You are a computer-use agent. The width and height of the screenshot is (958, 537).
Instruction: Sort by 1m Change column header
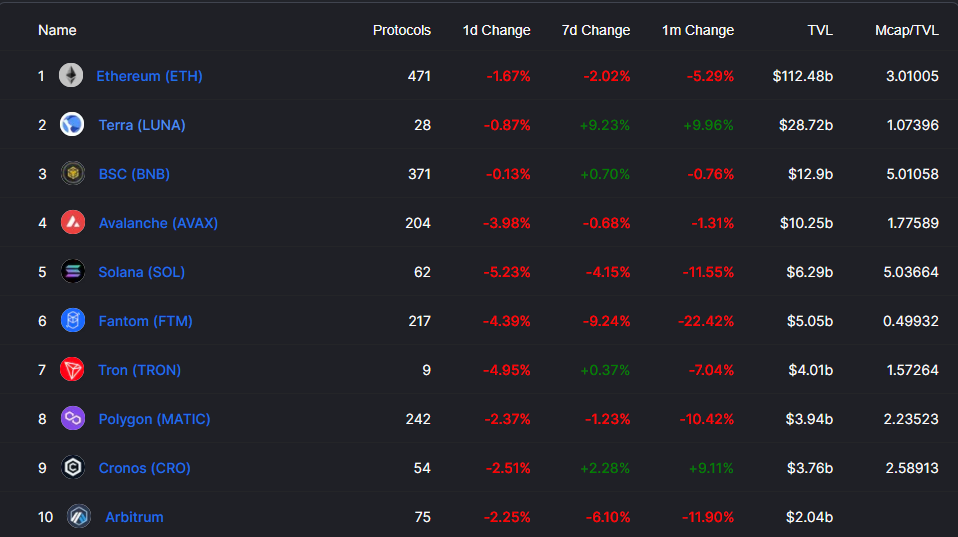pyautogui.click(x=698, y=30)
